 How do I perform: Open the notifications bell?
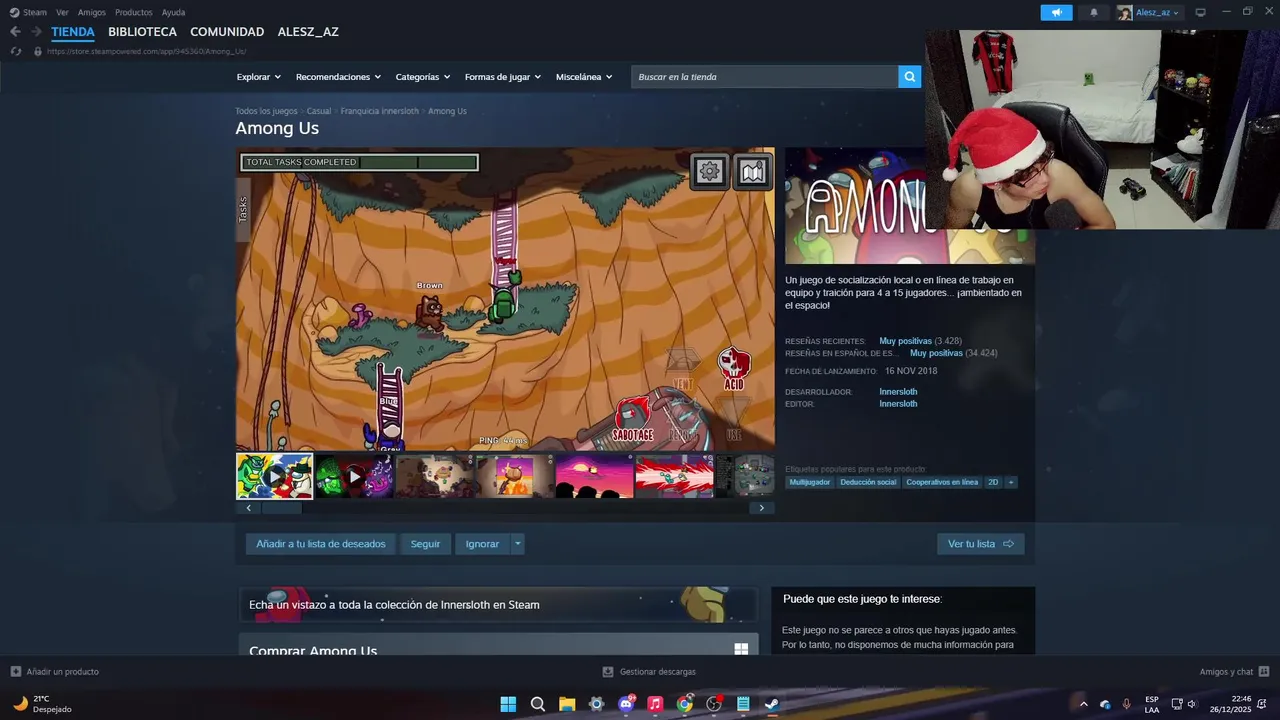1094,12
